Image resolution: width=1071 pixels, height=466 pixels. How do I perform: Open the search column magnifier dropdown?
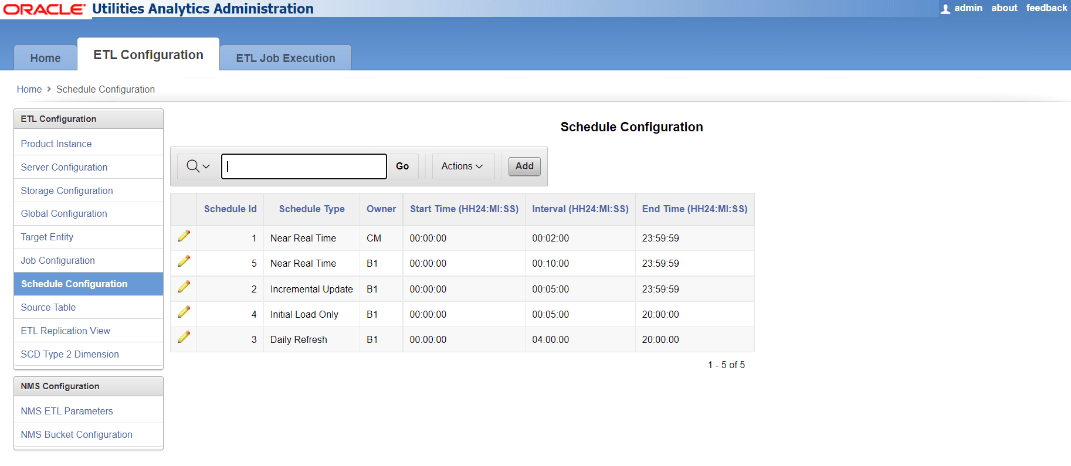[197, 166]
